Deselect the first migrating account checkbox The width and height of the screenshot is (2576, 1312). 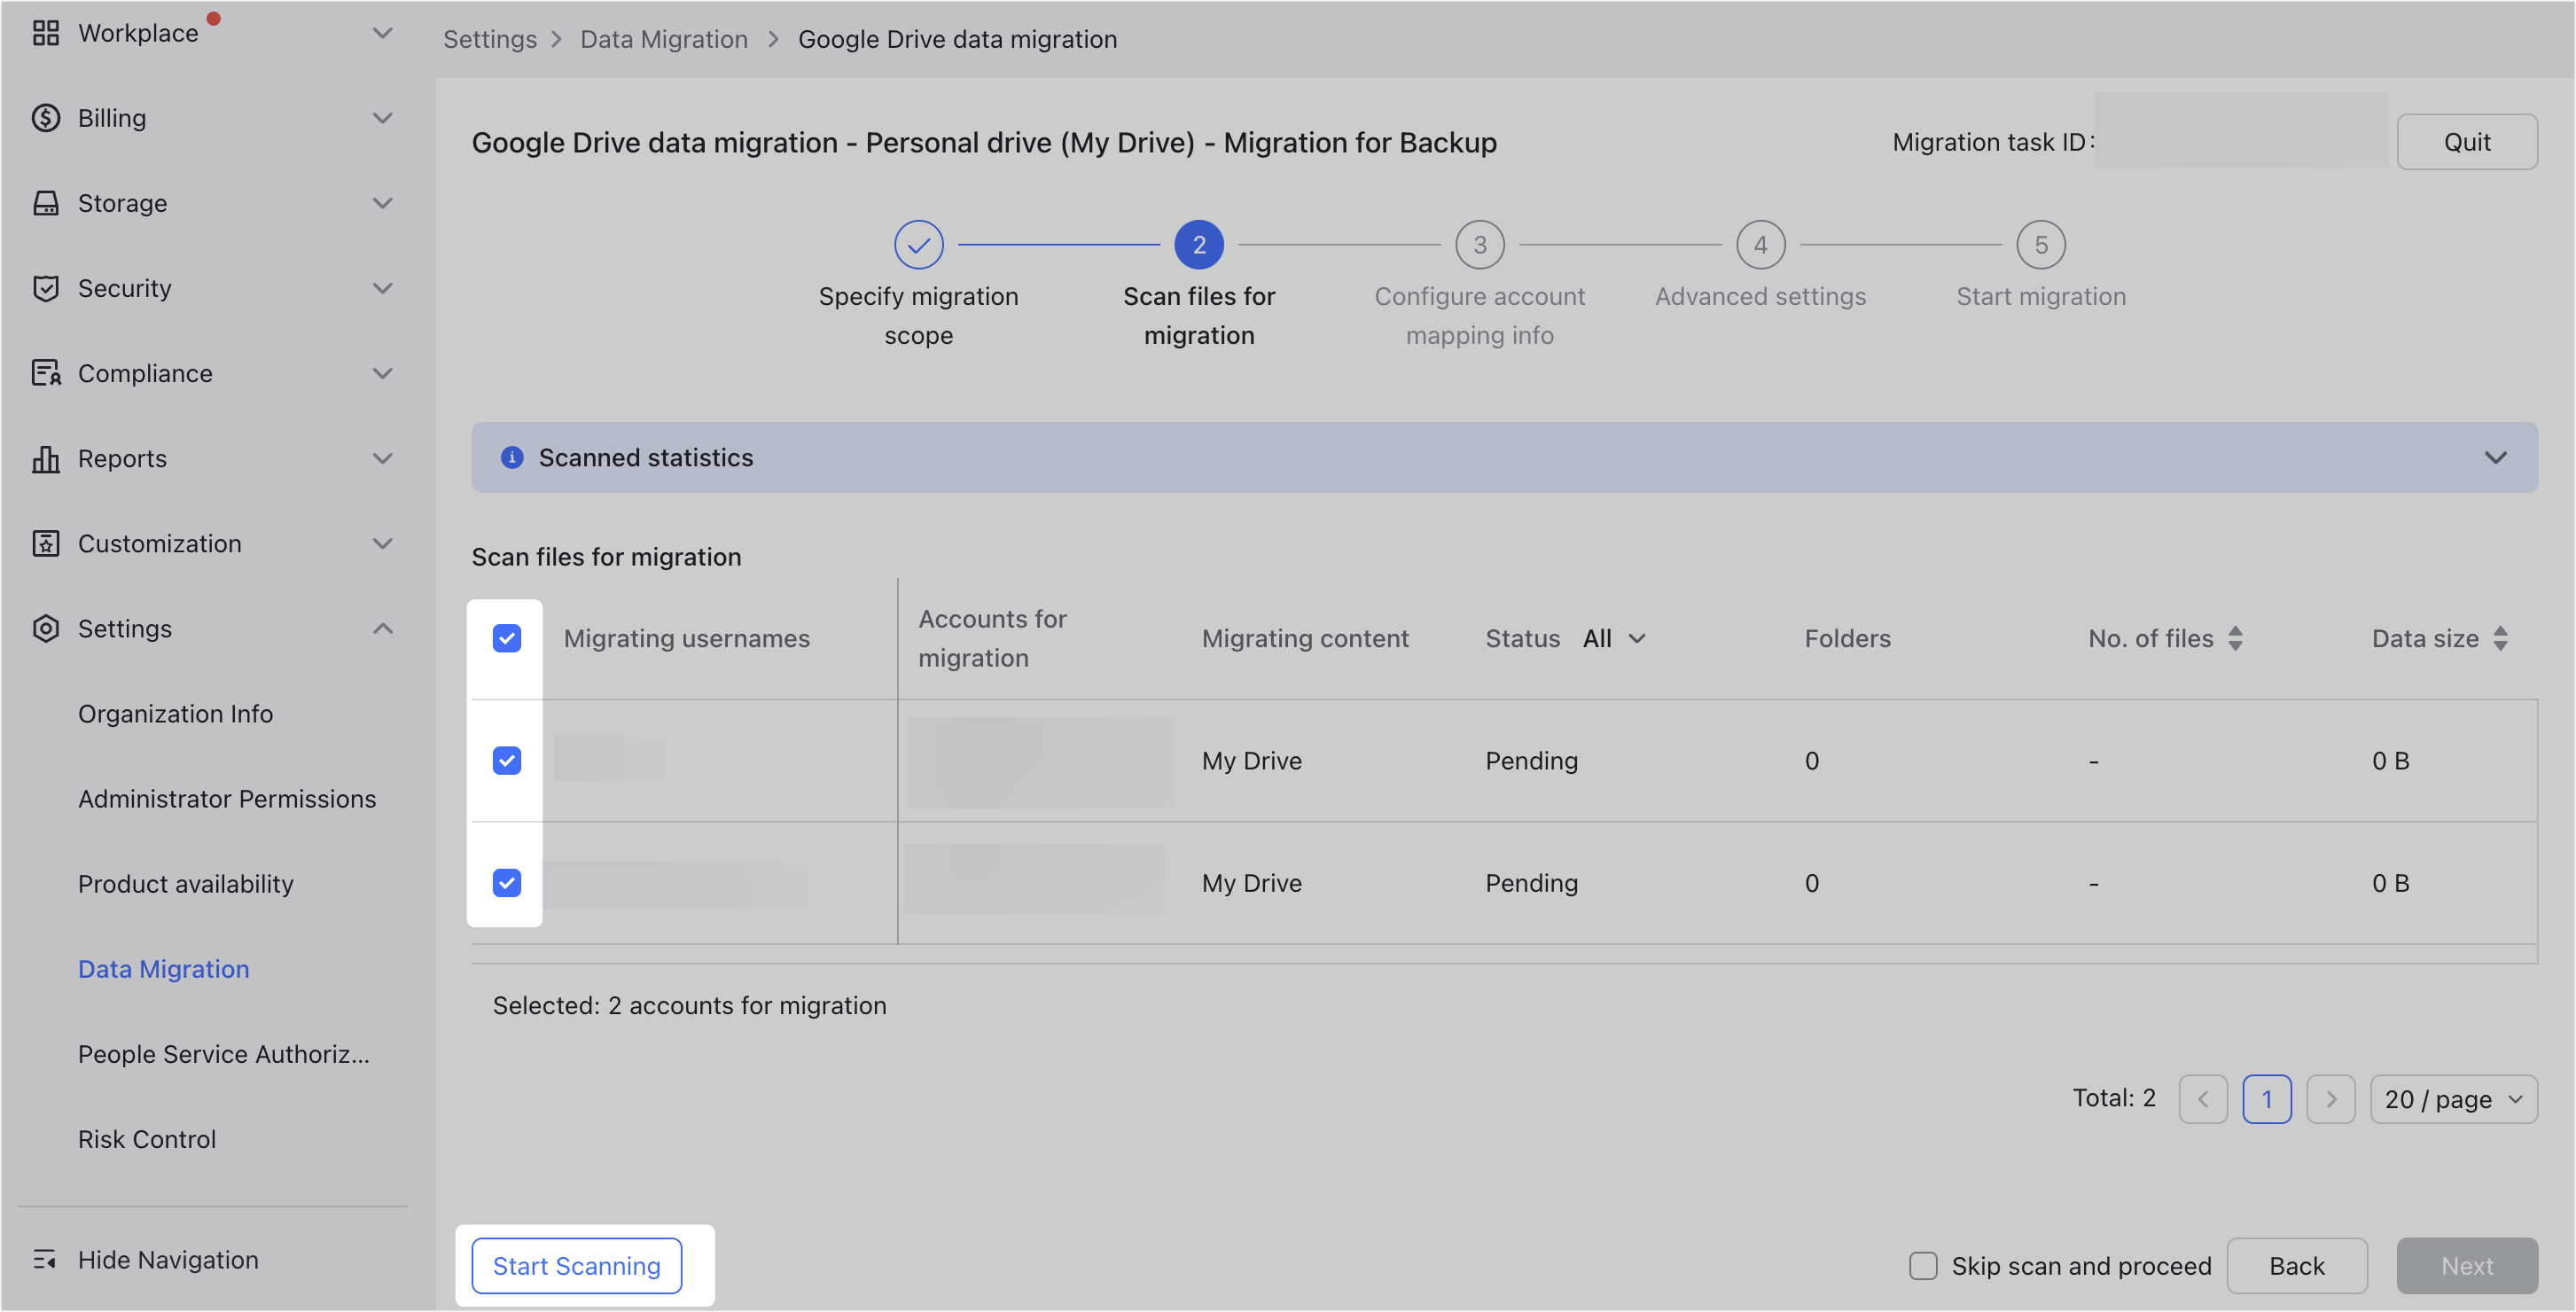tap(507, 760)
